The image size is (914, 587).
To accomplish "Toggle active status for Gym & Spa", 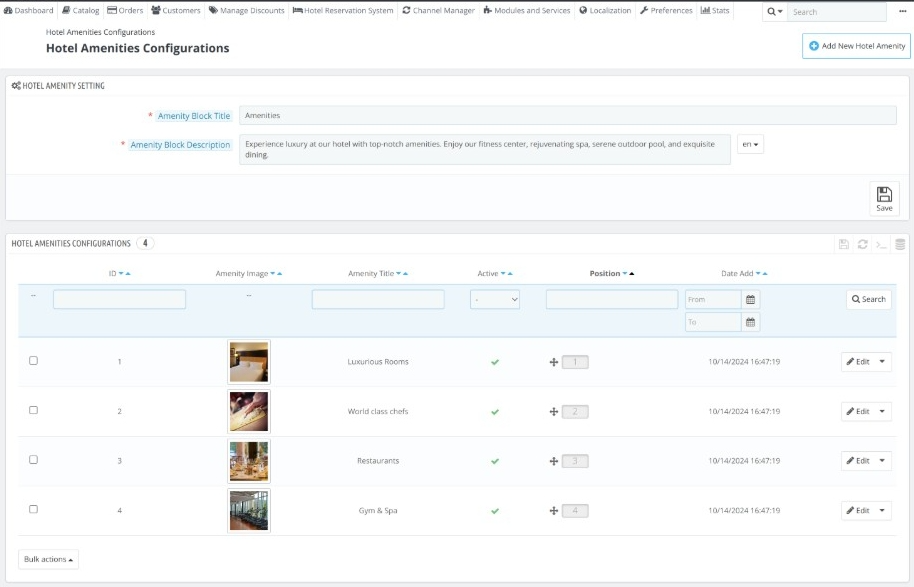I will pyautogui.click(x=495, y=511).
